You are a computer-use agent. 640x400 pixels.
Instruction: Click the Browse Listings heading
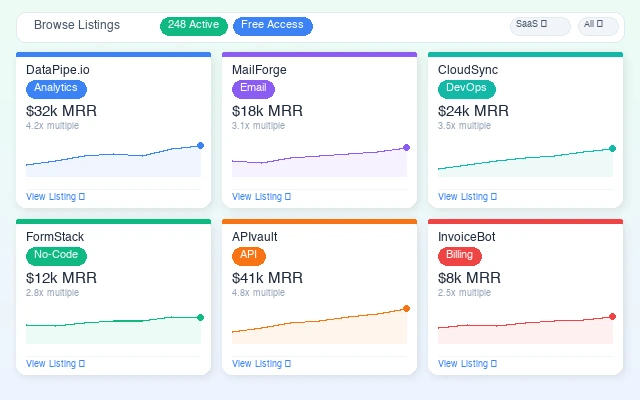(77, 25)
